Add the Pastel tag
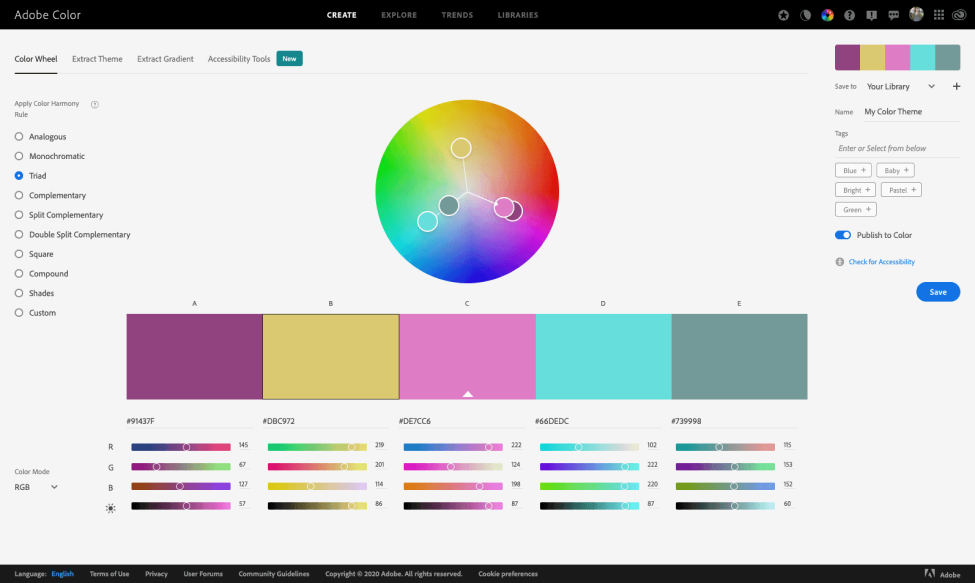 (901, 190)
